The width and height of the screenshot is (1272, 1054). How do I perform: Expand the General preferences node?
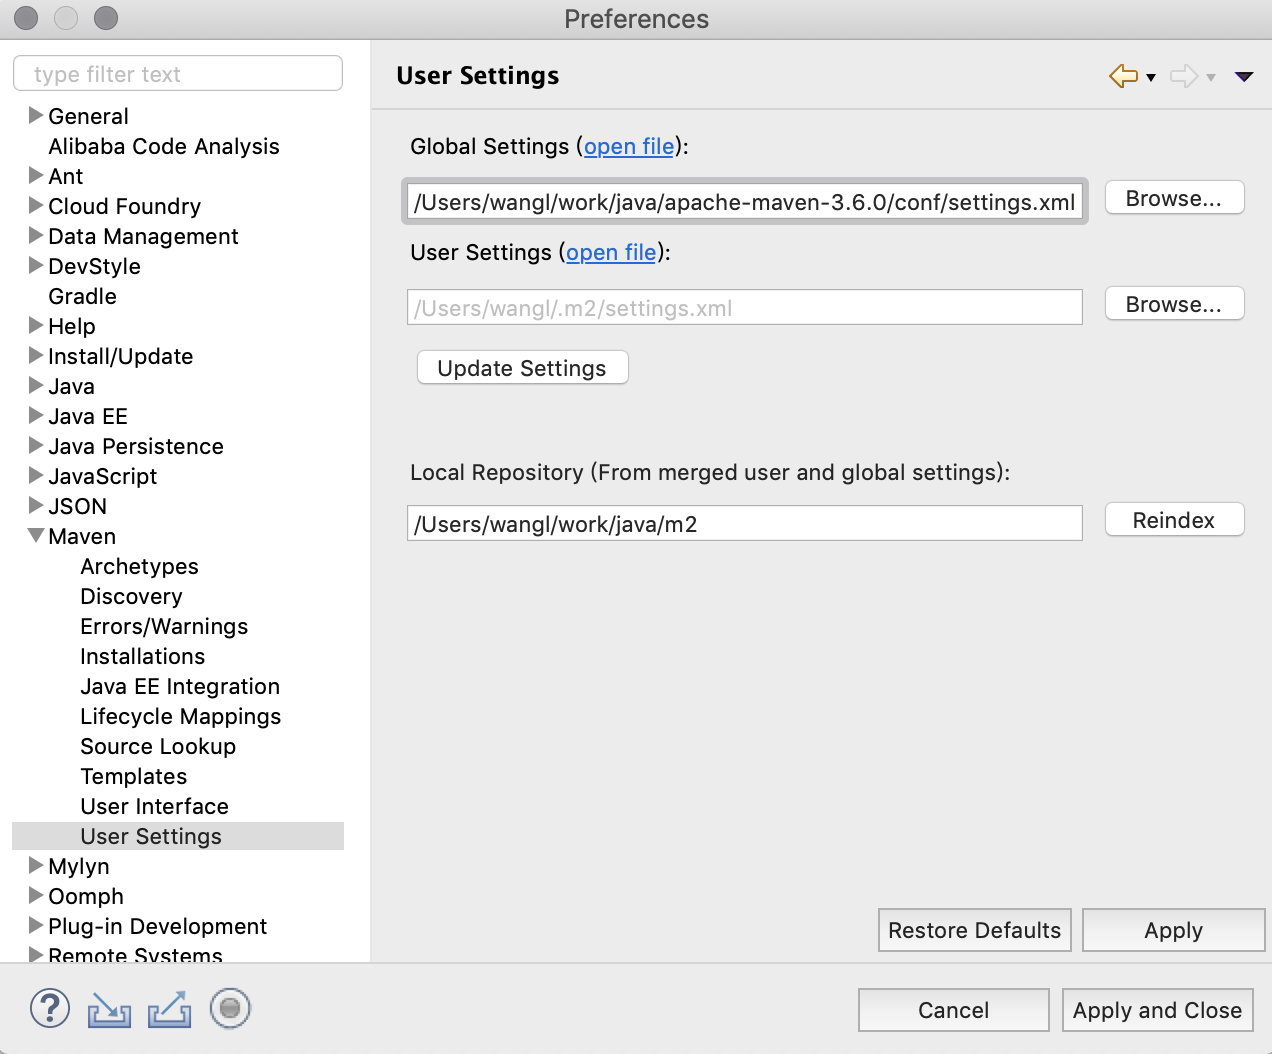pos(36,116)
